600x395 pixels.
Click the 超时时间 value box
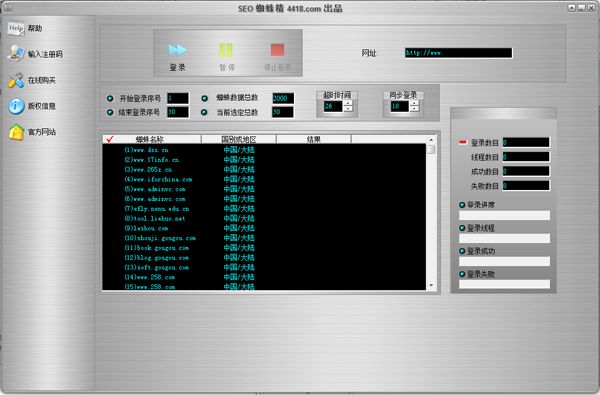(x=333, y=106)
